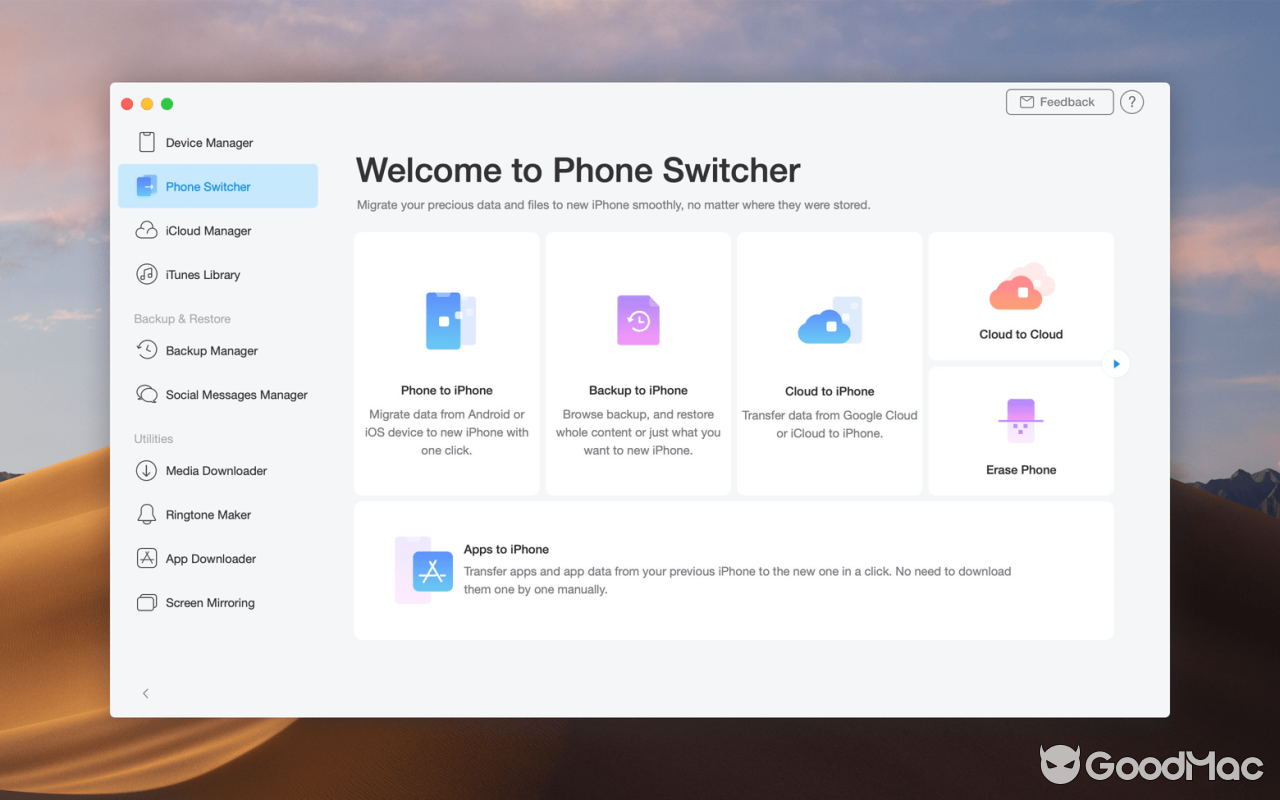Click the Backup Manager icon
The width and height of the screenshot is (1280, 800).
coord(146,350)
